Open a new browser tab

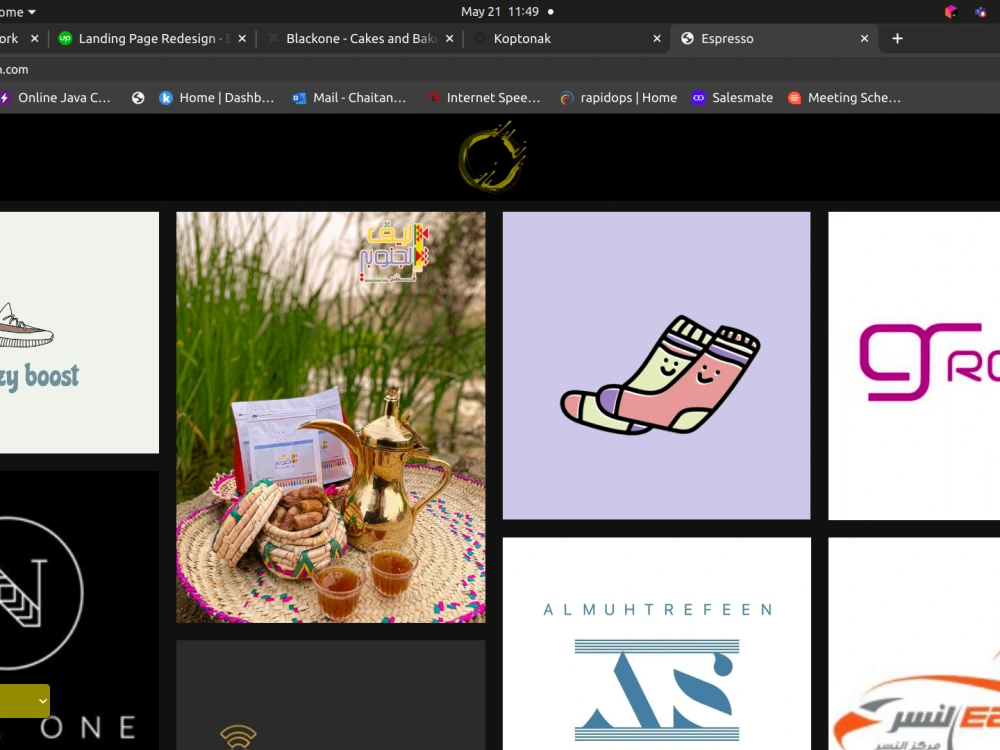click(897, 39)
